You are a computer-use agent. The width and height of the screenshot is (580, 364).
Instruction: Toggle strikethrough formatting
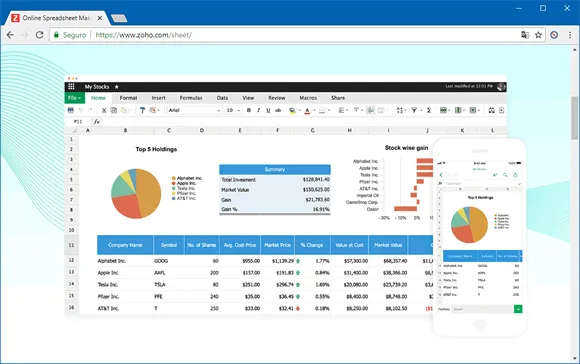tap(278, 110)
